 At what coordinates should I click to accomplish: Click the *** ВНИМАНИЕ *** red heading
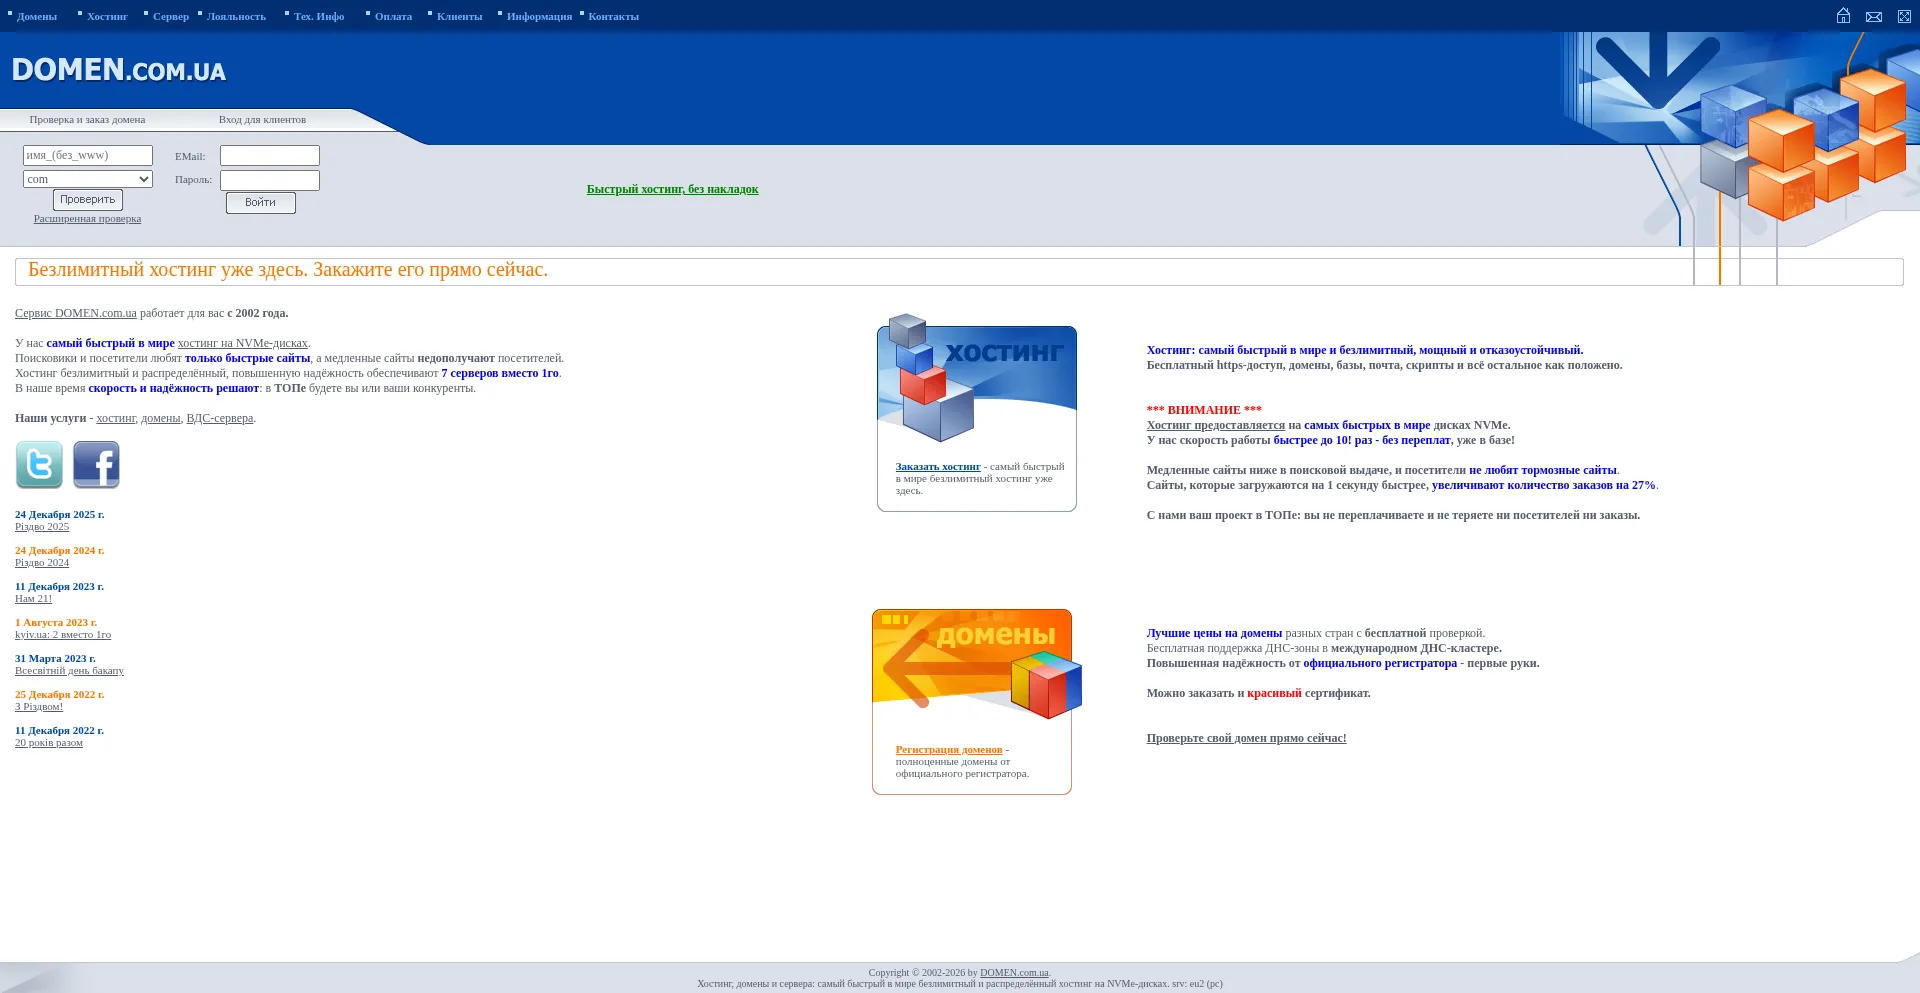click(x=1204, y=410)
